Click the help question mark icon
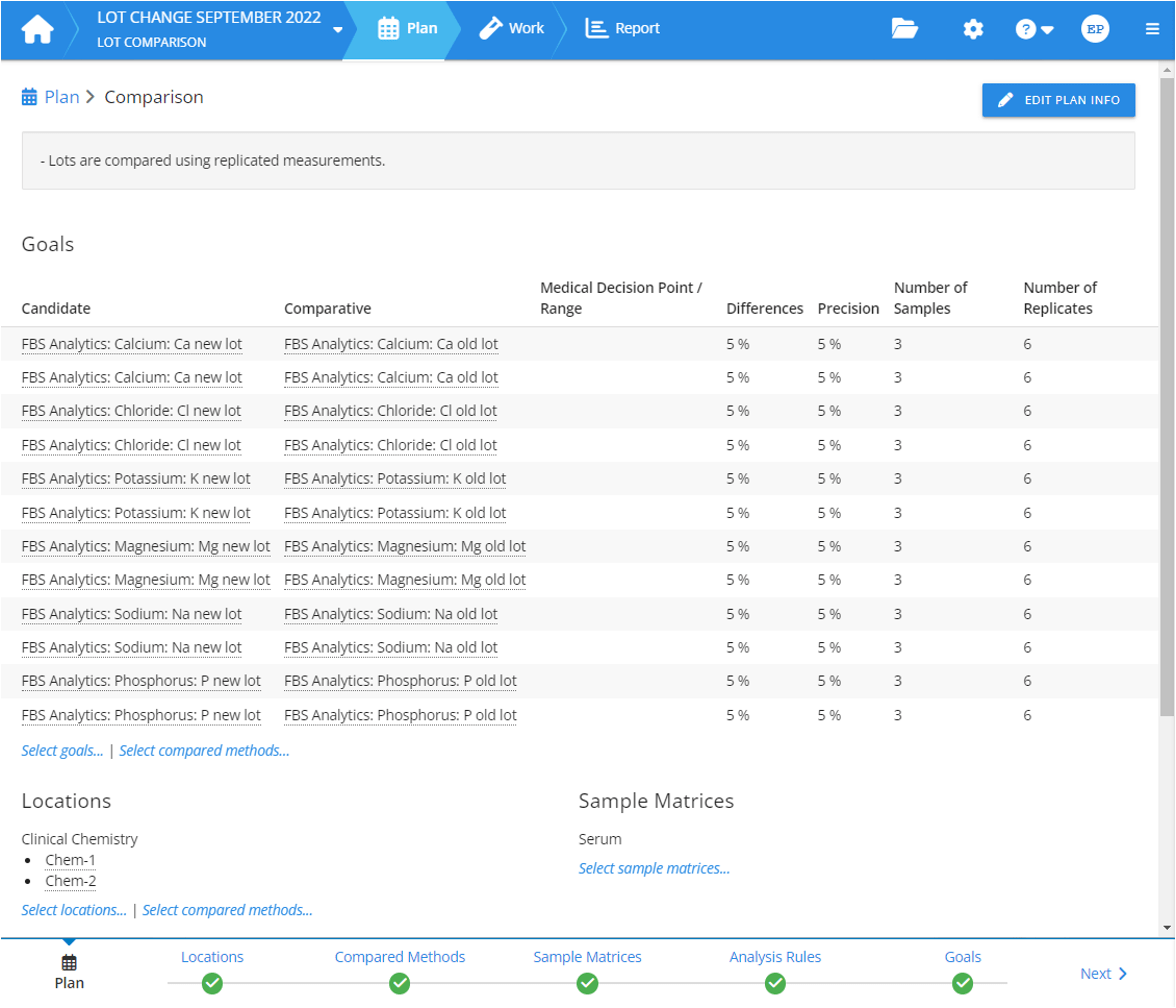The height and width of the screenshot is (1008, 1176). click(x=1024, y=29)
